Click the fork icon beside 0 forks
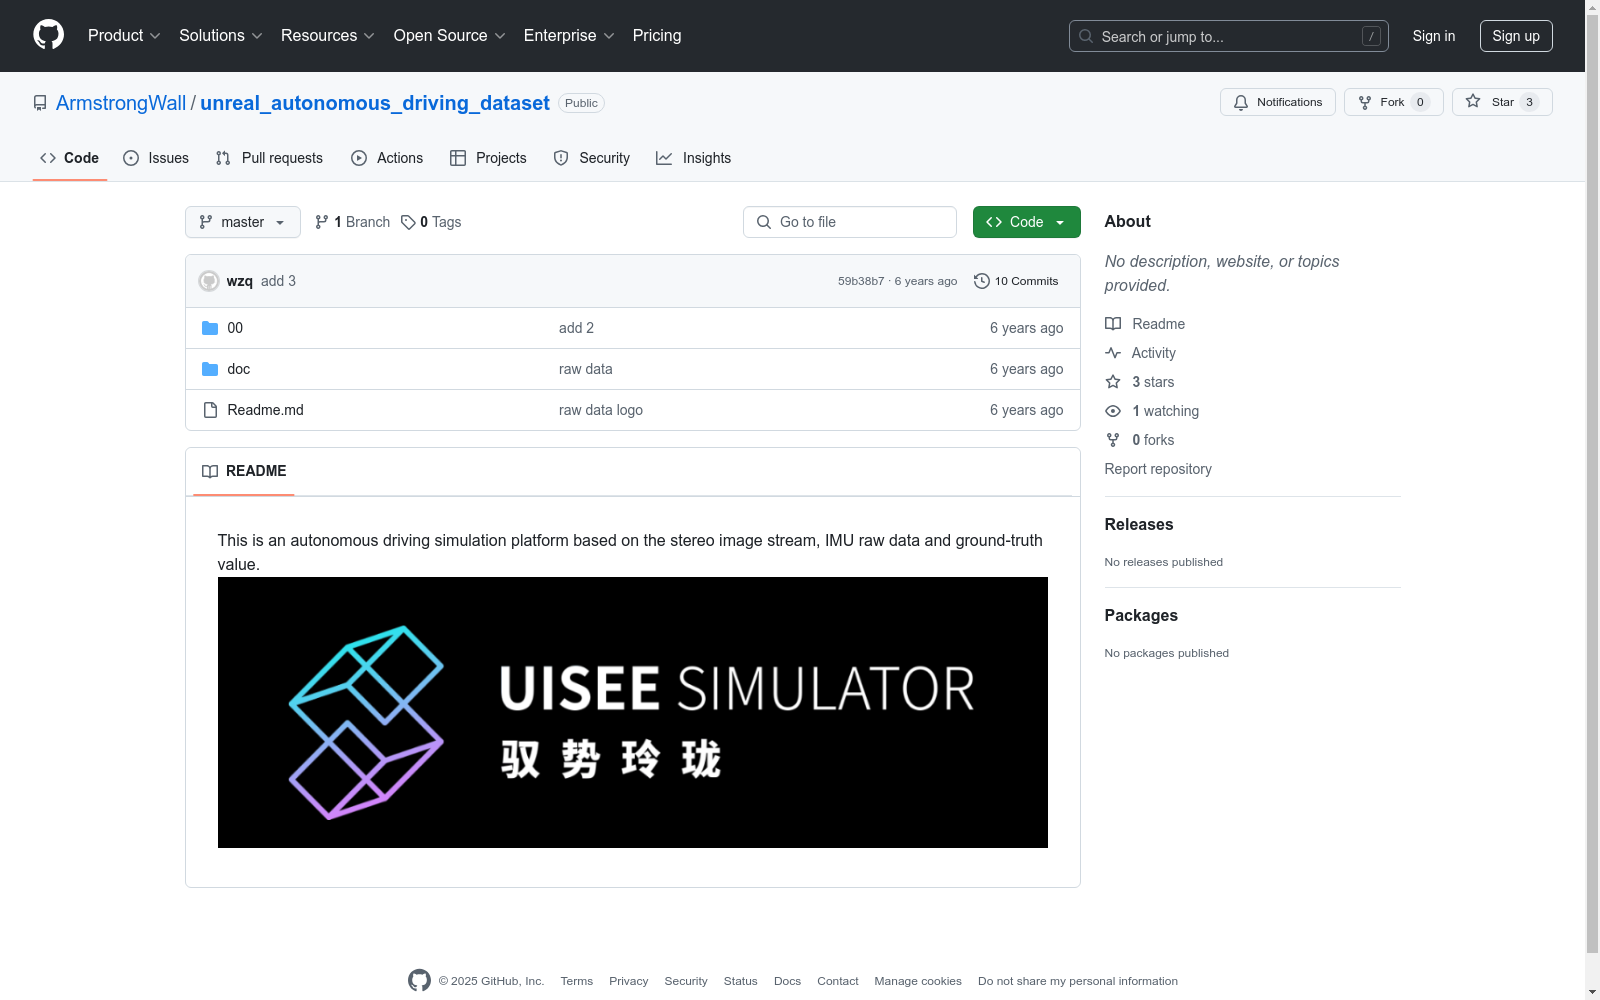Viewport: 1600px width, 1000px height. click(x=1113, y=440)
